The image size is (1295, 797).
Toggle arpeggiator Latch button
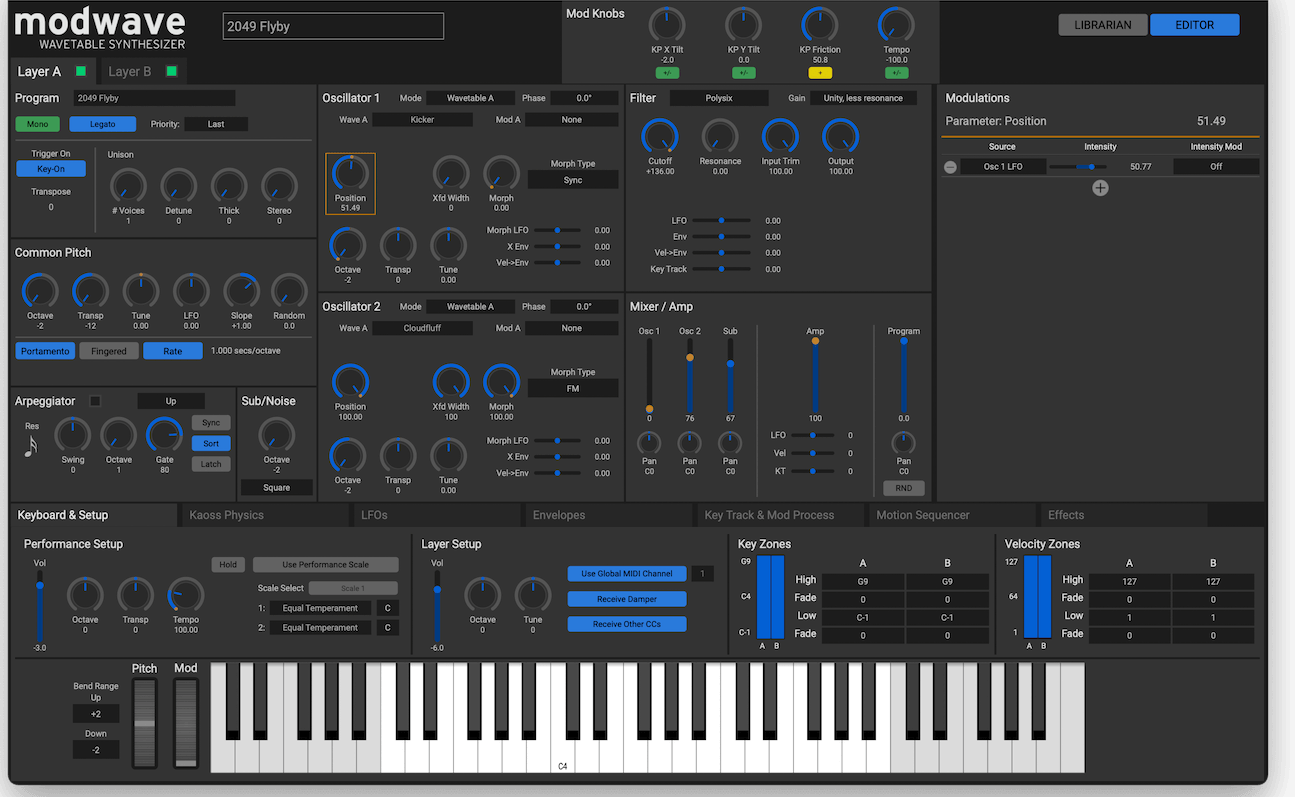[211, 464]
